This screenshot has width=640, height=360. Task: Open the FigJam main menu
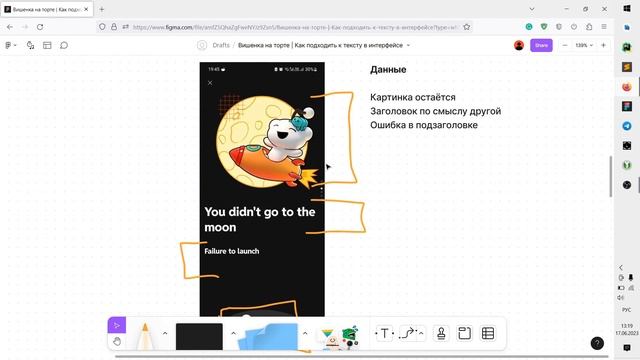click(11, 45)
